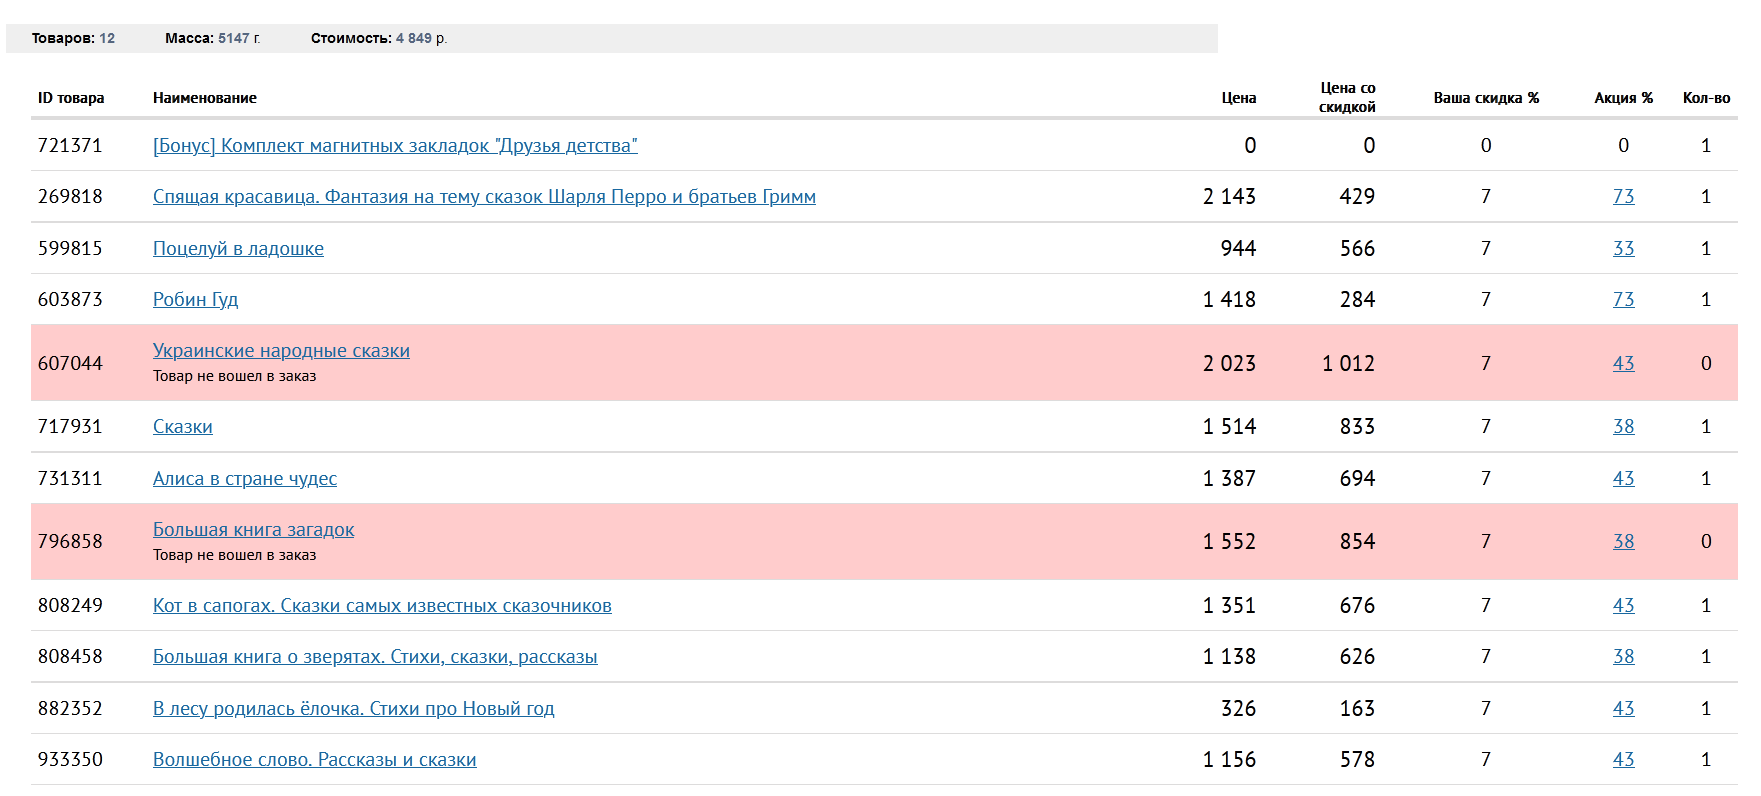
Task: Click the discounted price 429 cell
Action: click(x=1357, y=197)
